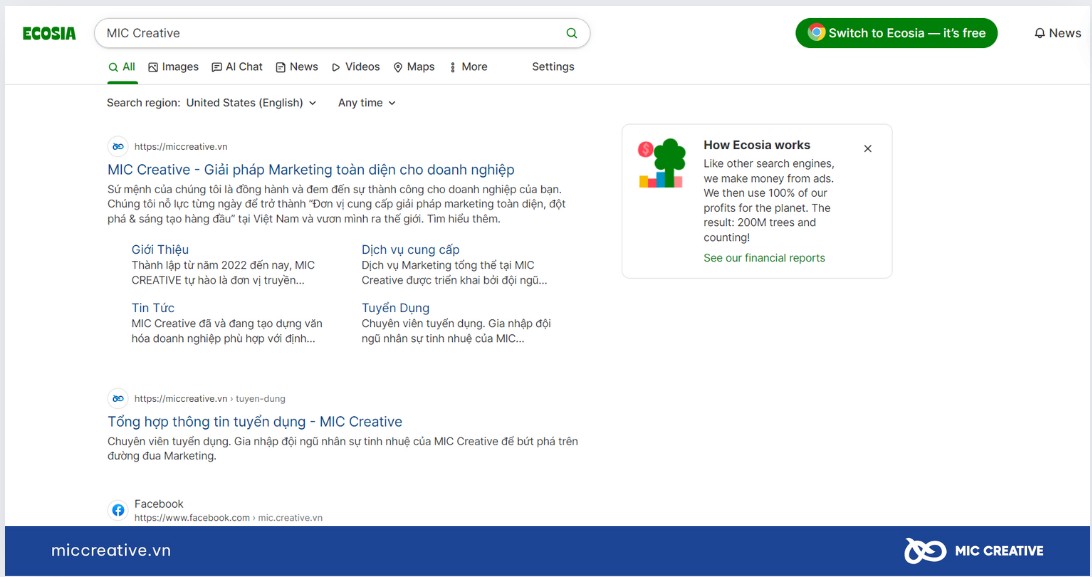Close the How Ecosia works card

867,149
